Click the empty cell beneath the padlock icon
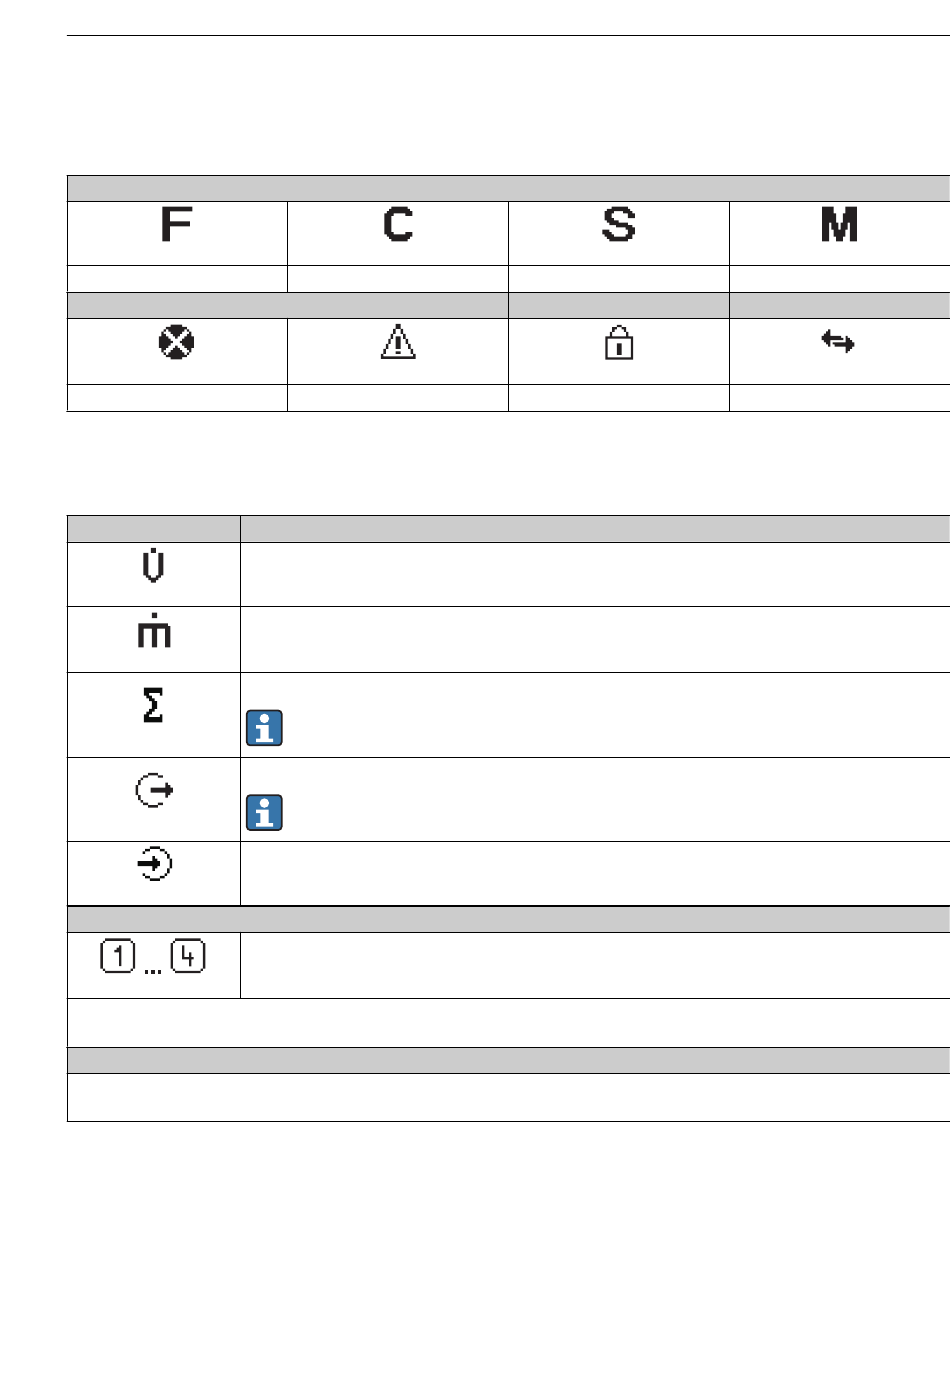 pos(618,398)
